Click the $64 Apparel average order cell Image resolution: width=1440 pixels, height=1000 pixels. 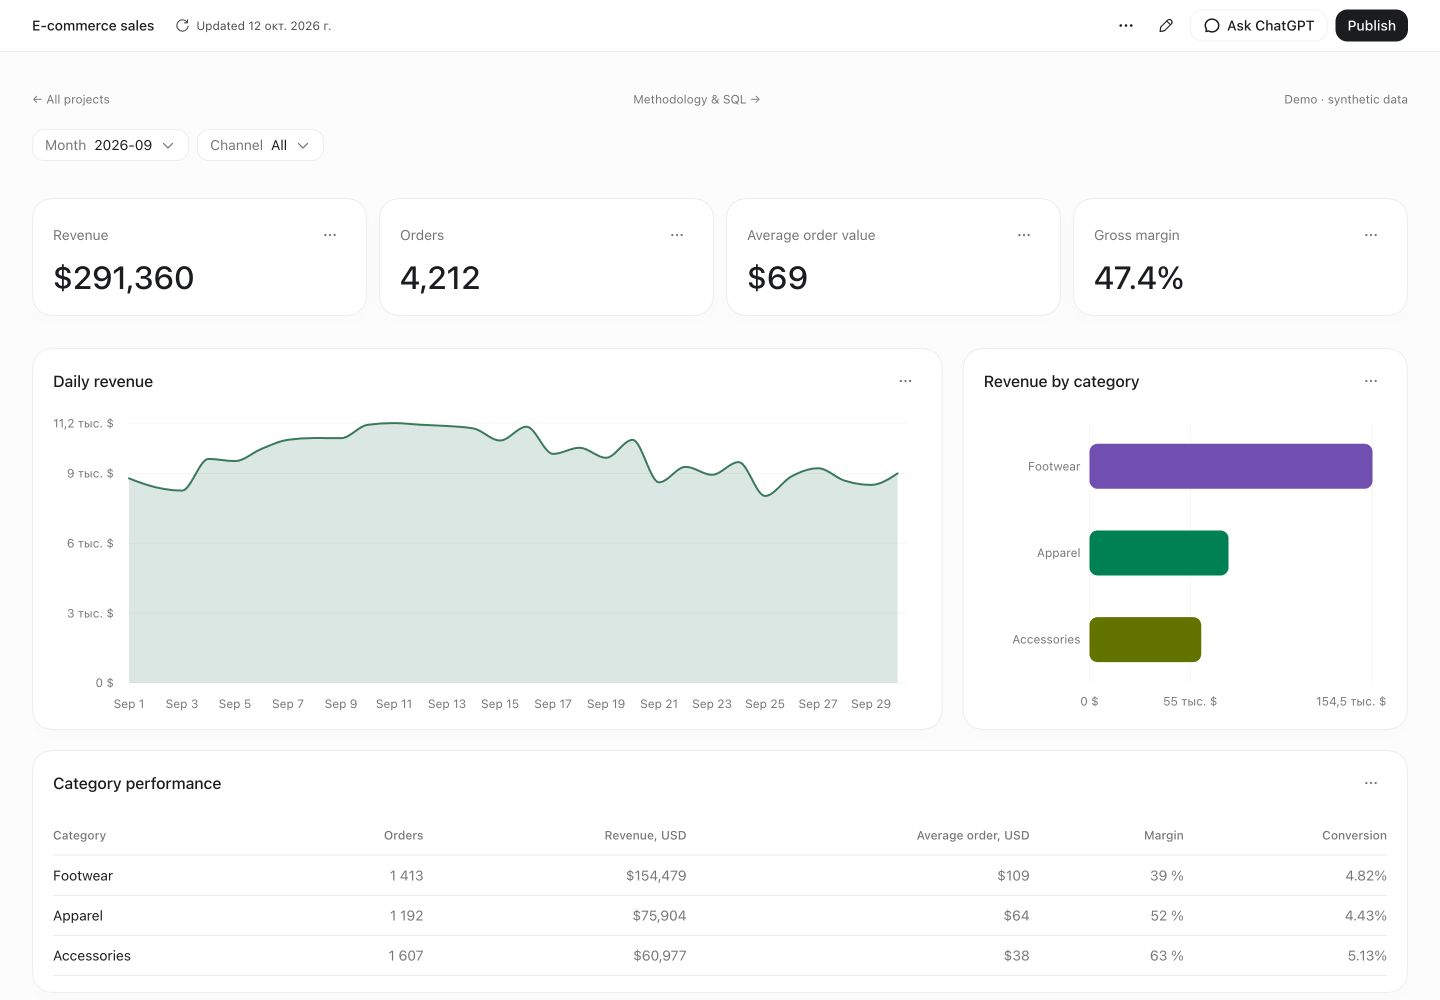click(x=1017, y=916)
